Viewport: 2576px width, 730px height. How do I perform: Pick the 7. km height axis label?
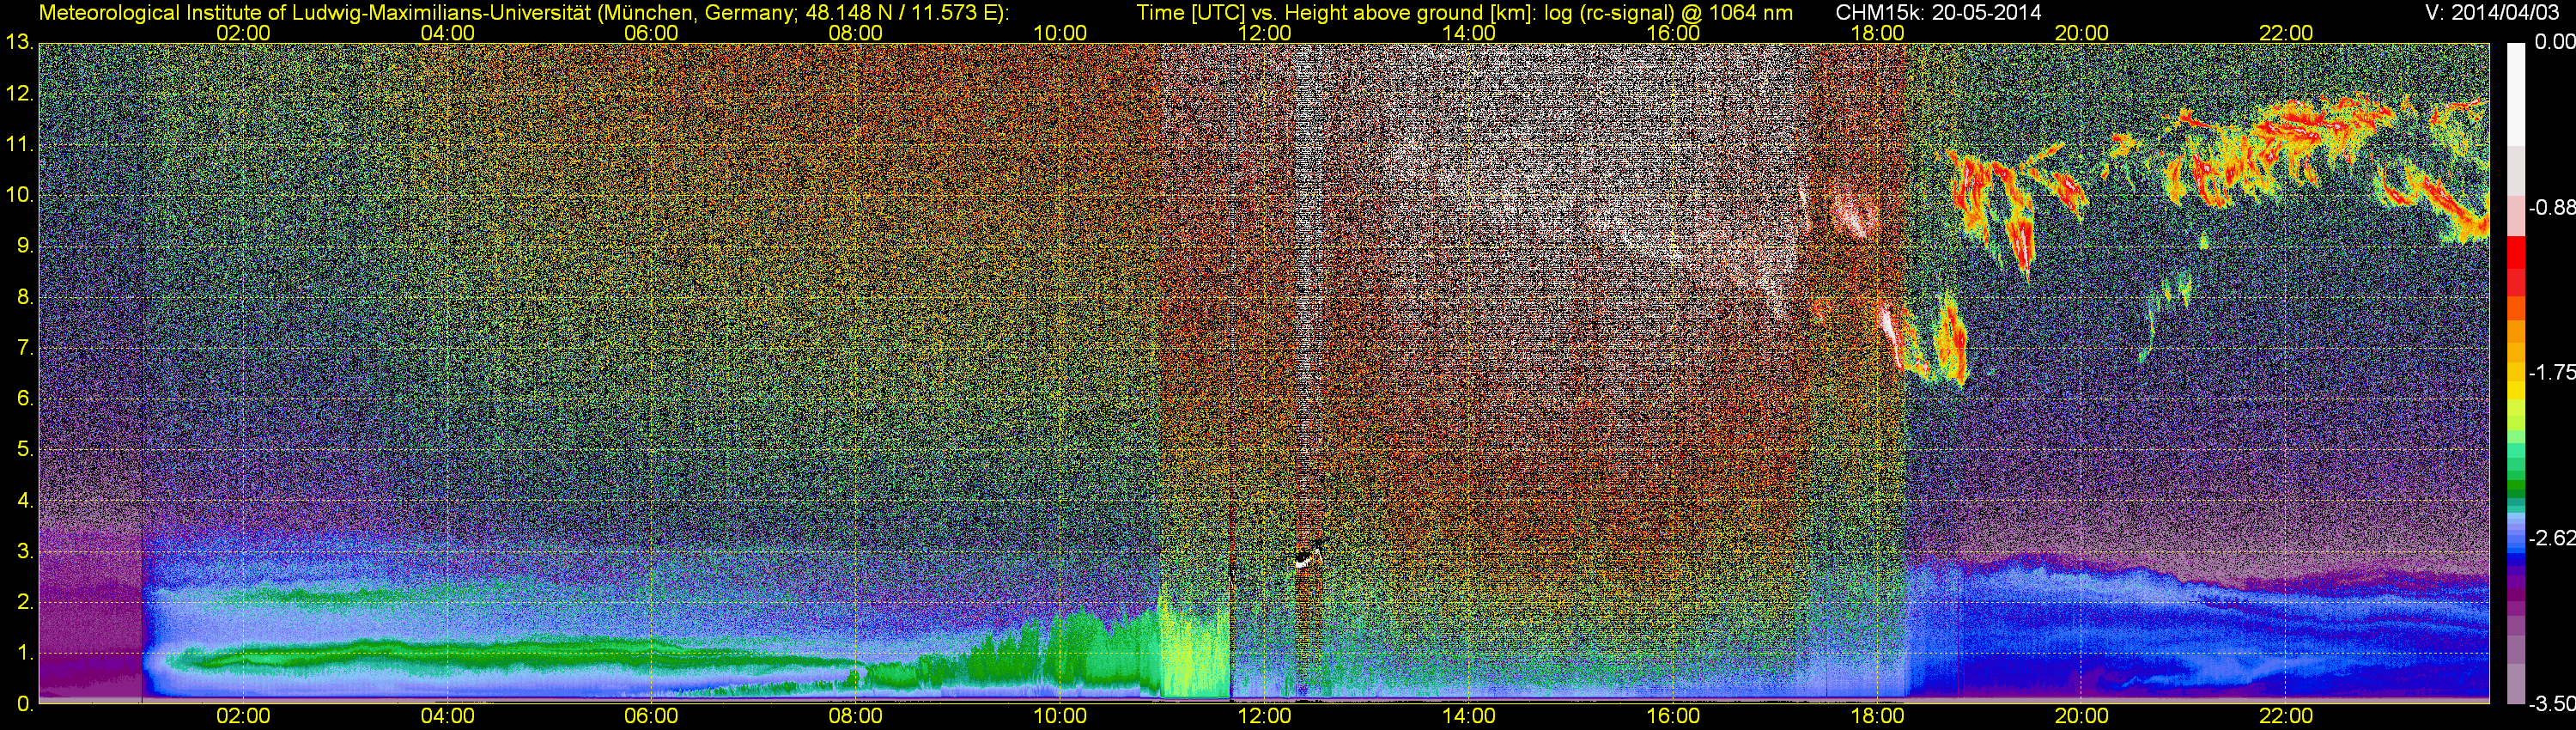[25, 348]
